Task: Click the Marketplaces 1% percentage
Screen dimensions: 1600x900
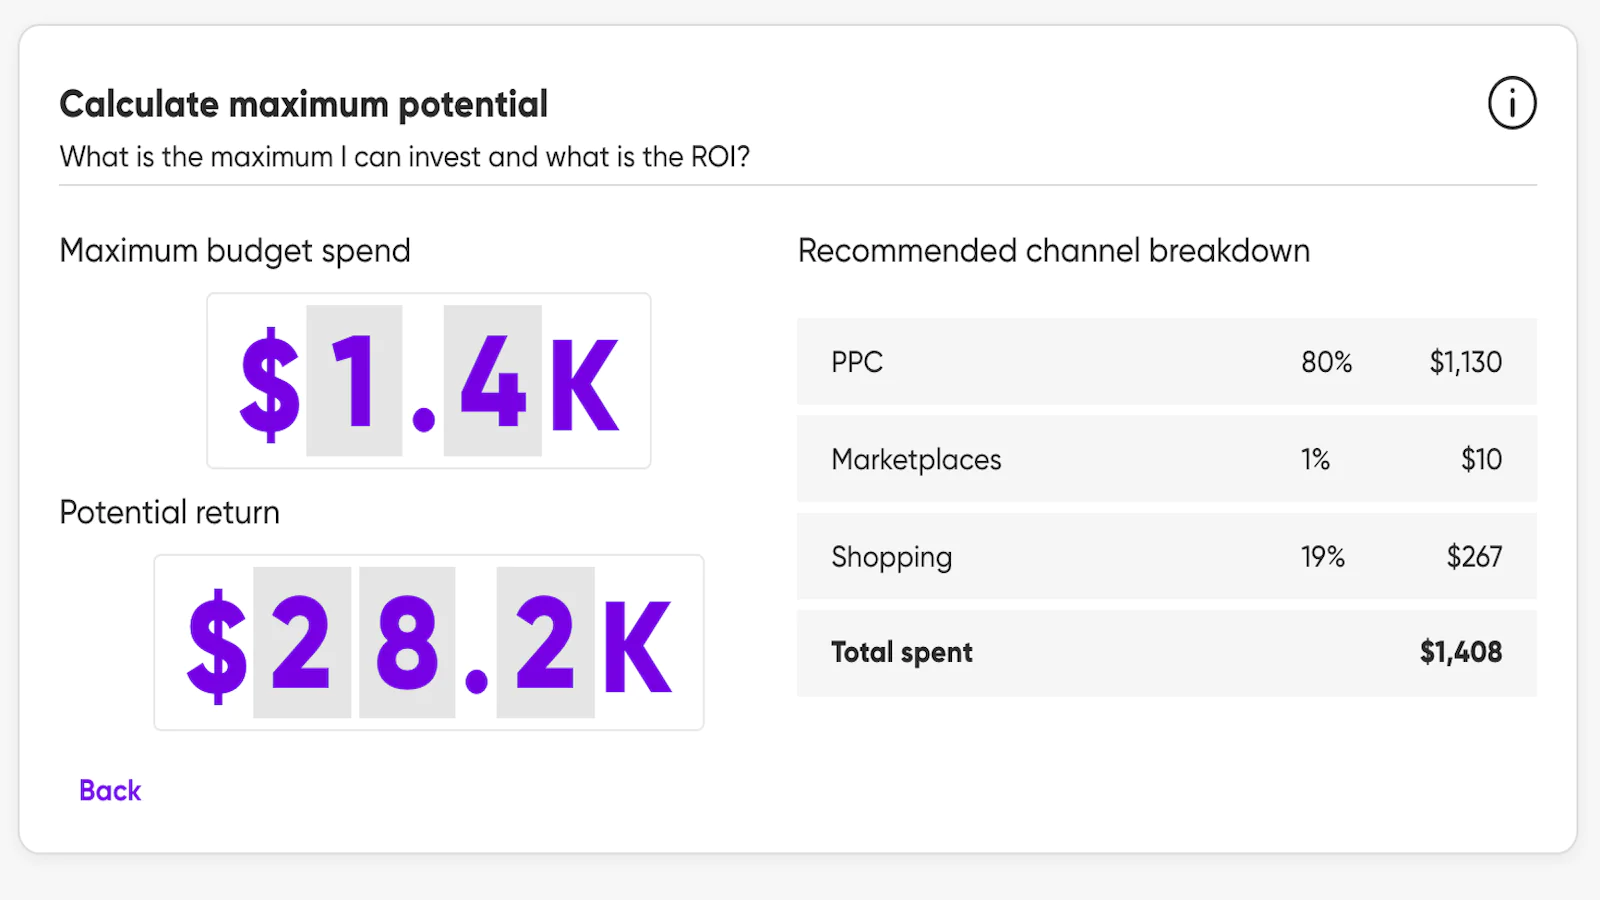Action: pyautogui.click(x=1315, y=459)
